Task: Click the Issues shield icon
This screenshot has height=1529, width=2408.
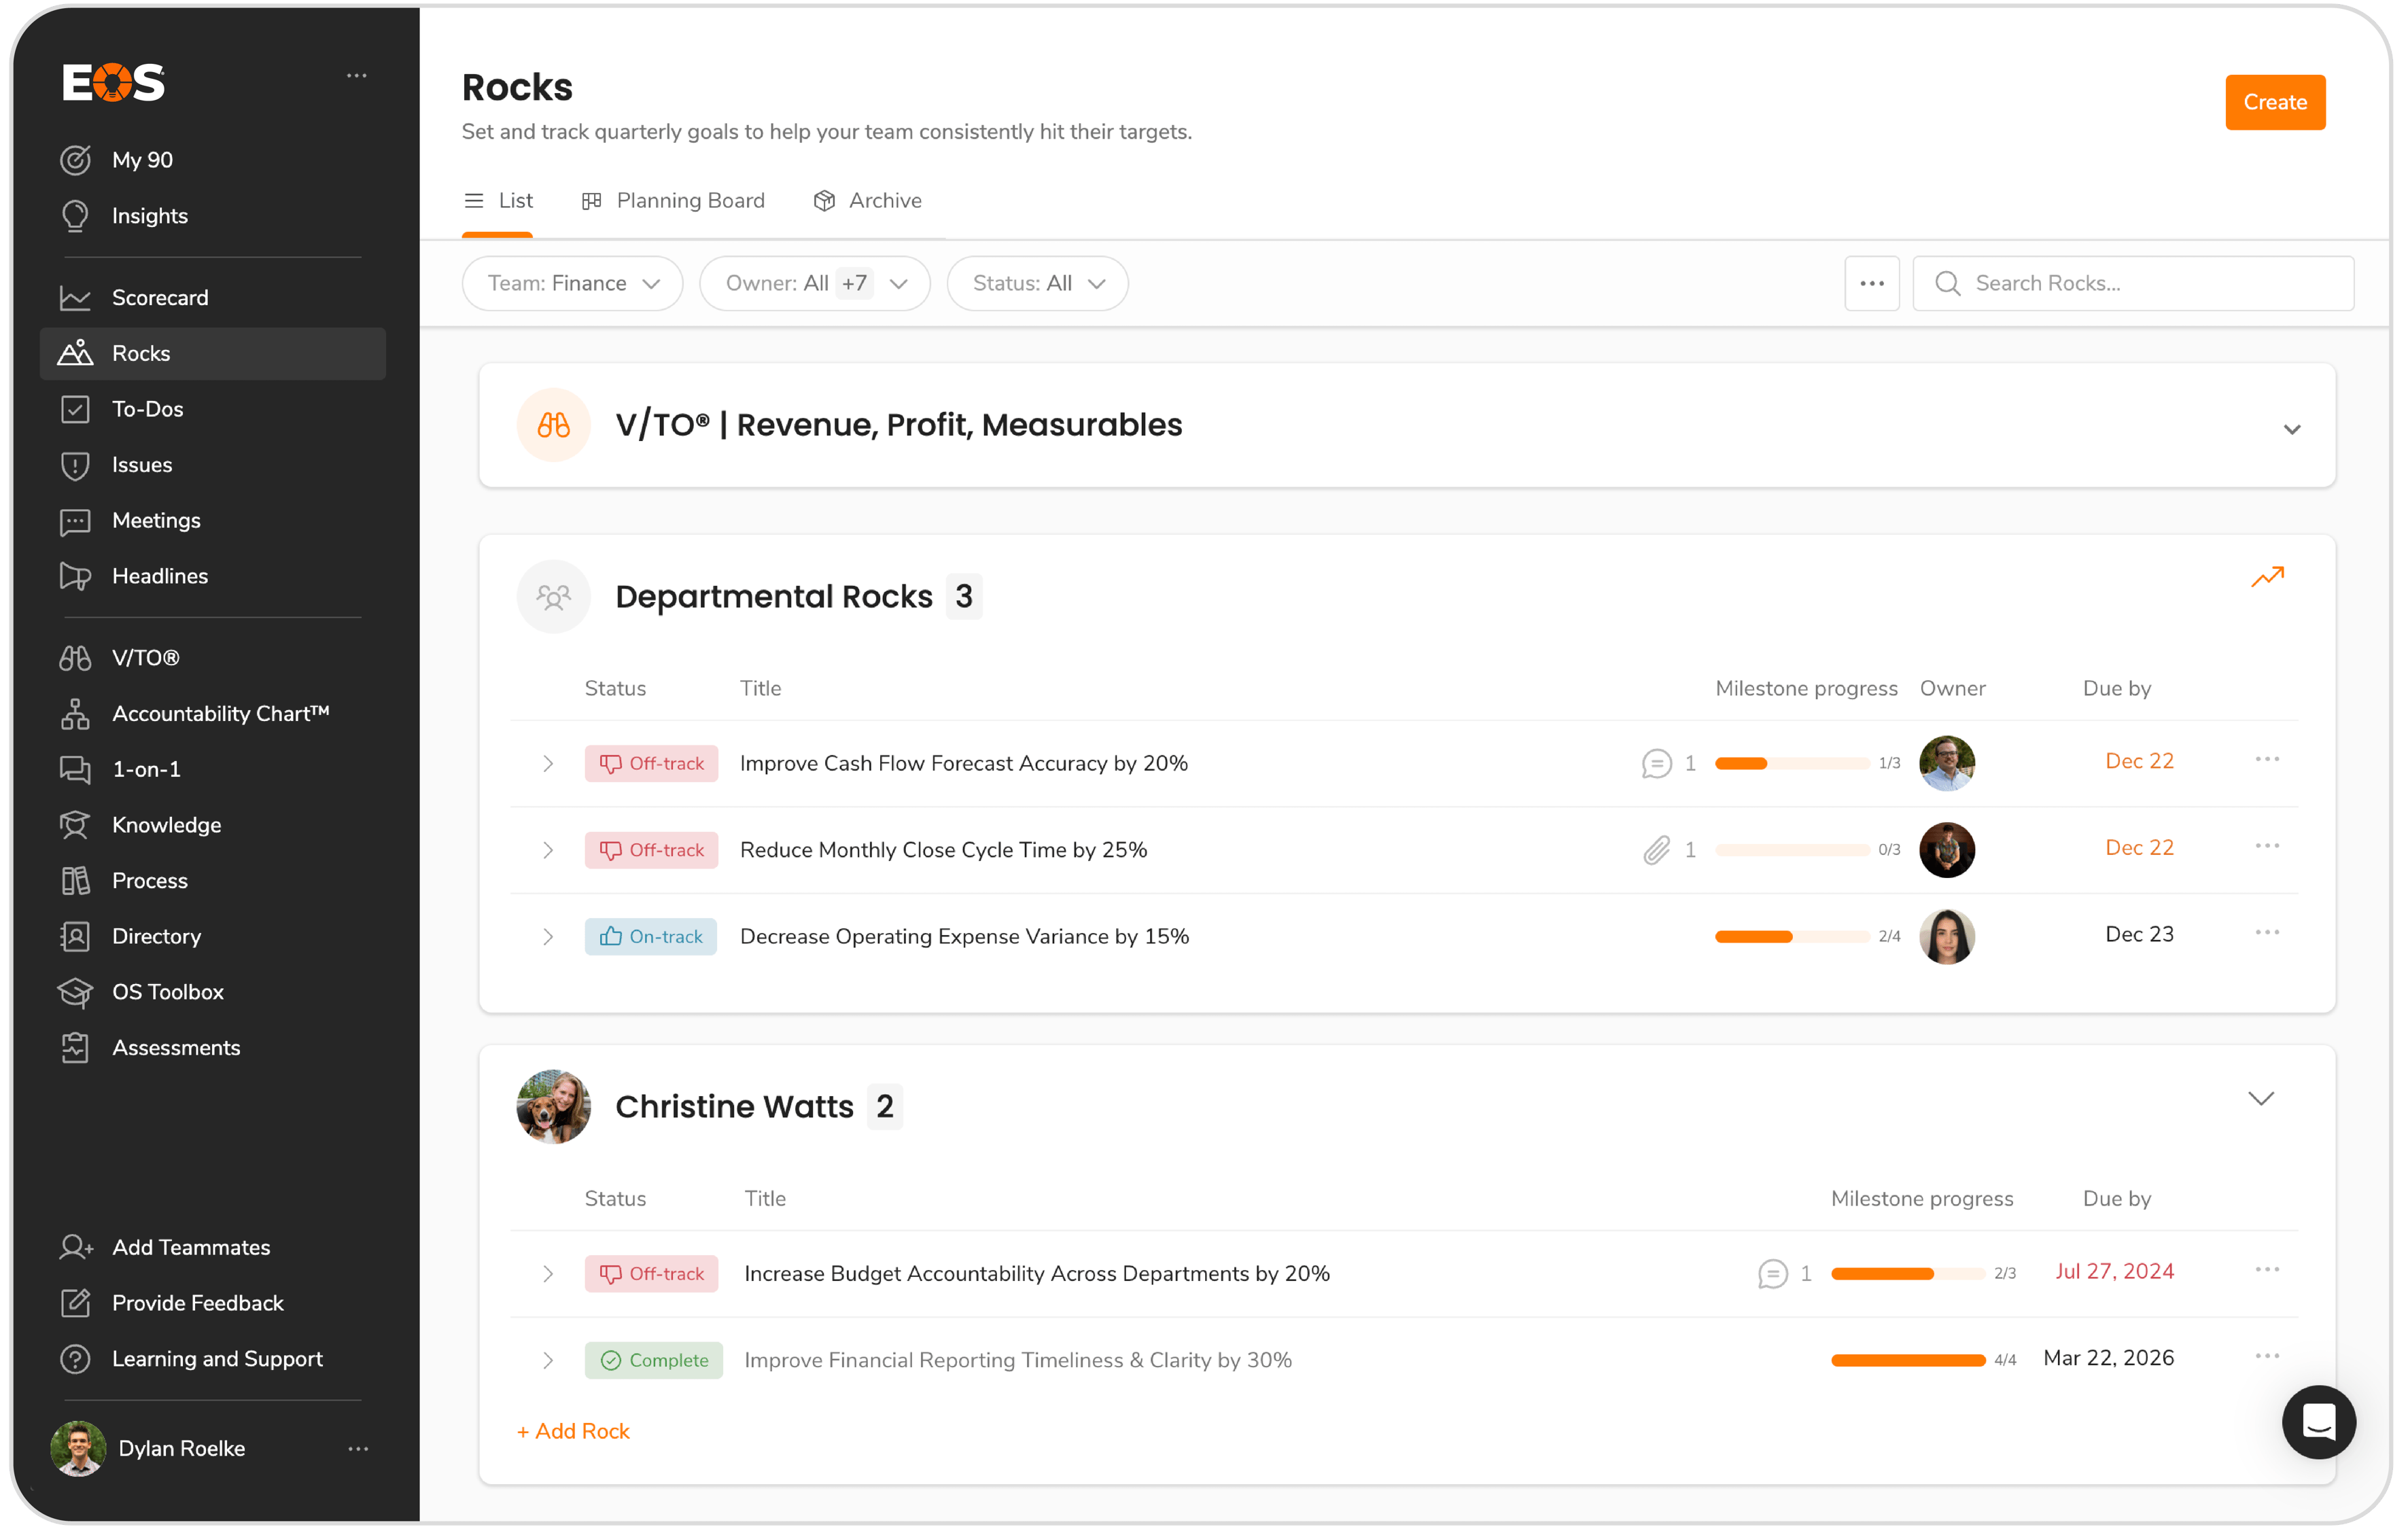Action: 75,465
